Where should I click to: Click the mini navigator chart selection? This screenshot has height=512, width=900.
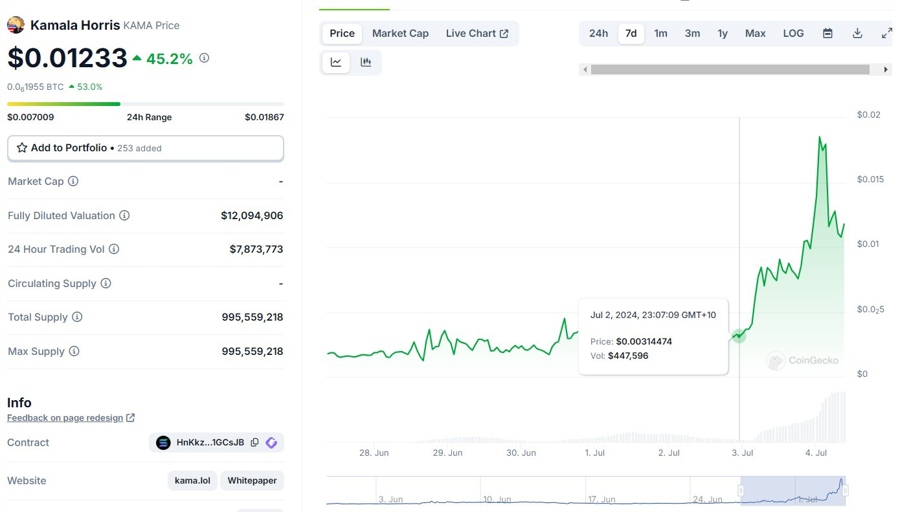793,490
